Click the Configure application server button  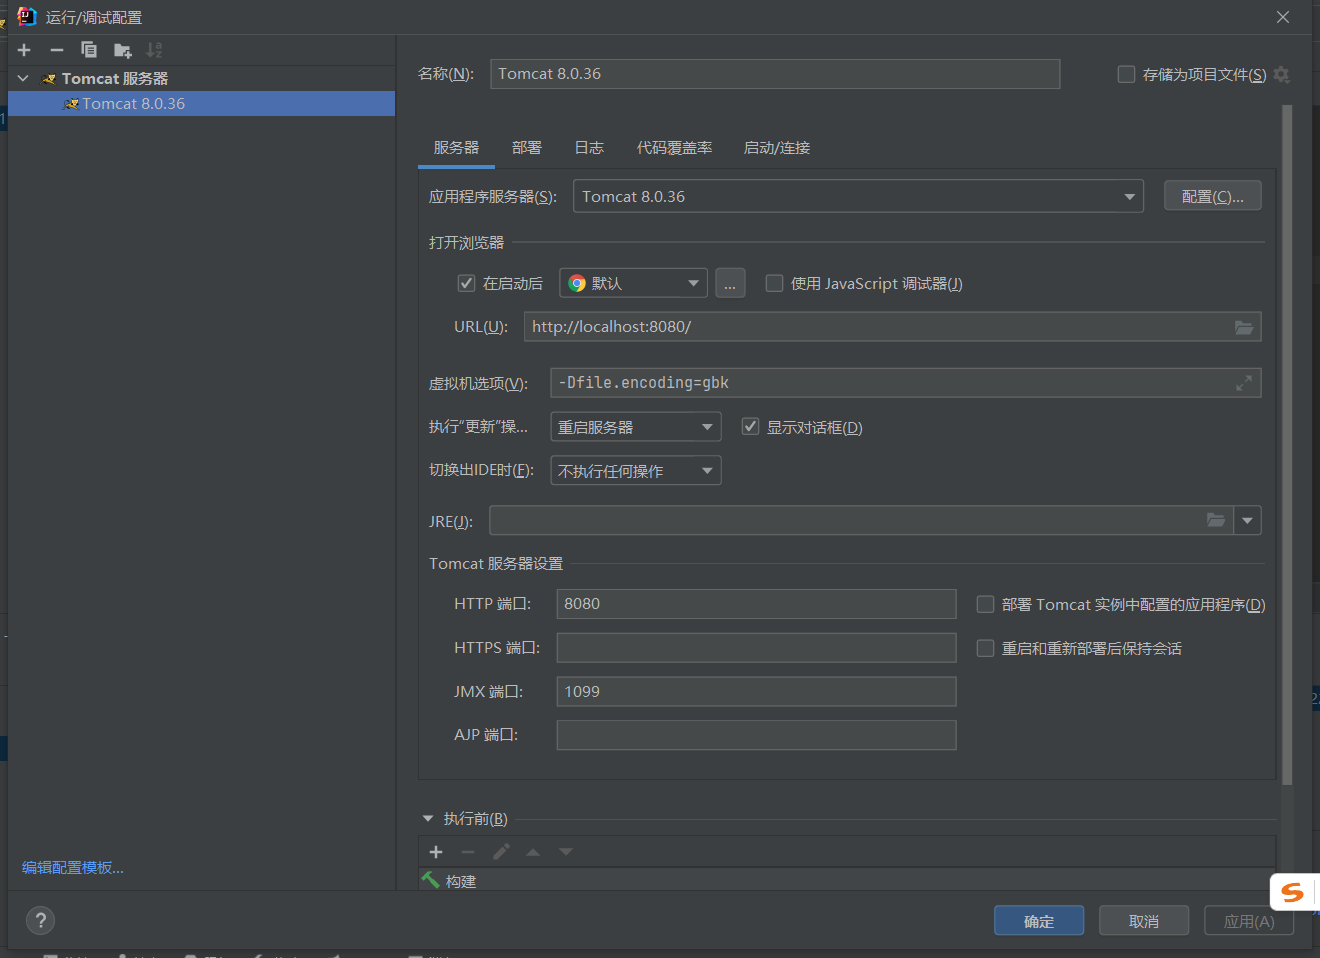click(1213, 196)
